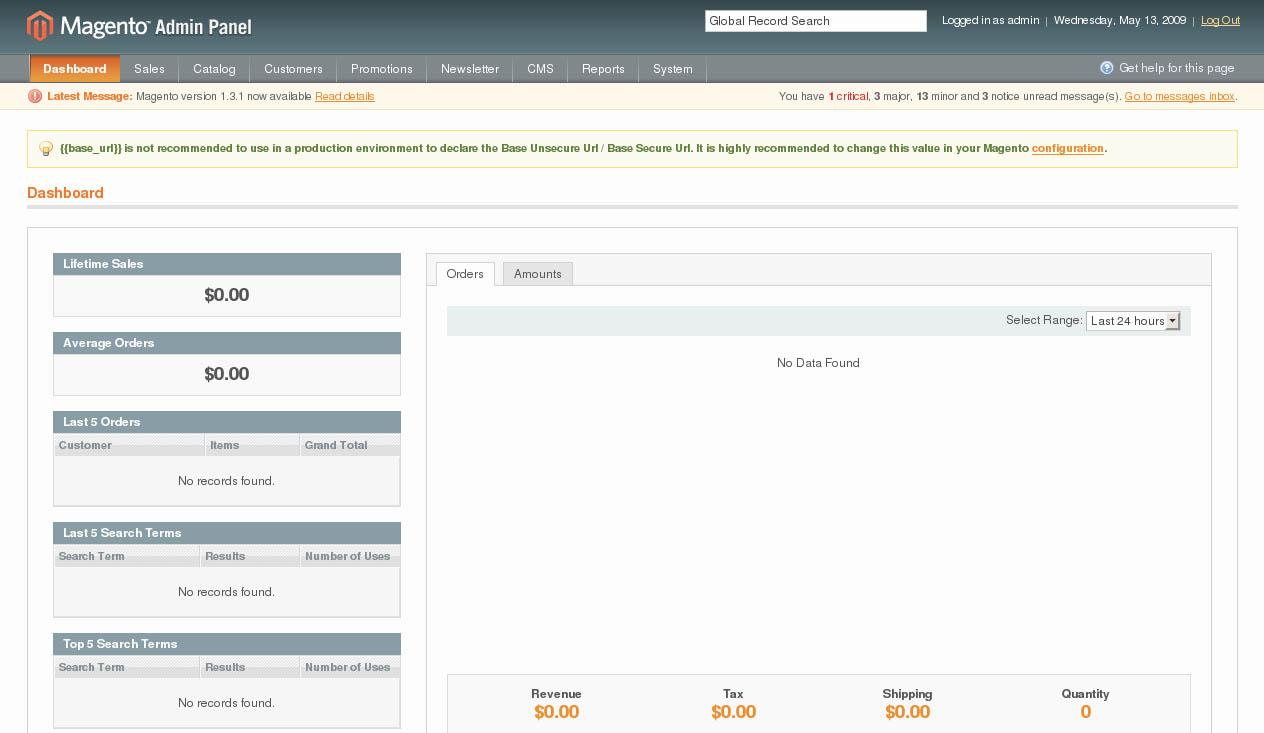
Task: Click the Grand Total column header
Action: [350, 445]
